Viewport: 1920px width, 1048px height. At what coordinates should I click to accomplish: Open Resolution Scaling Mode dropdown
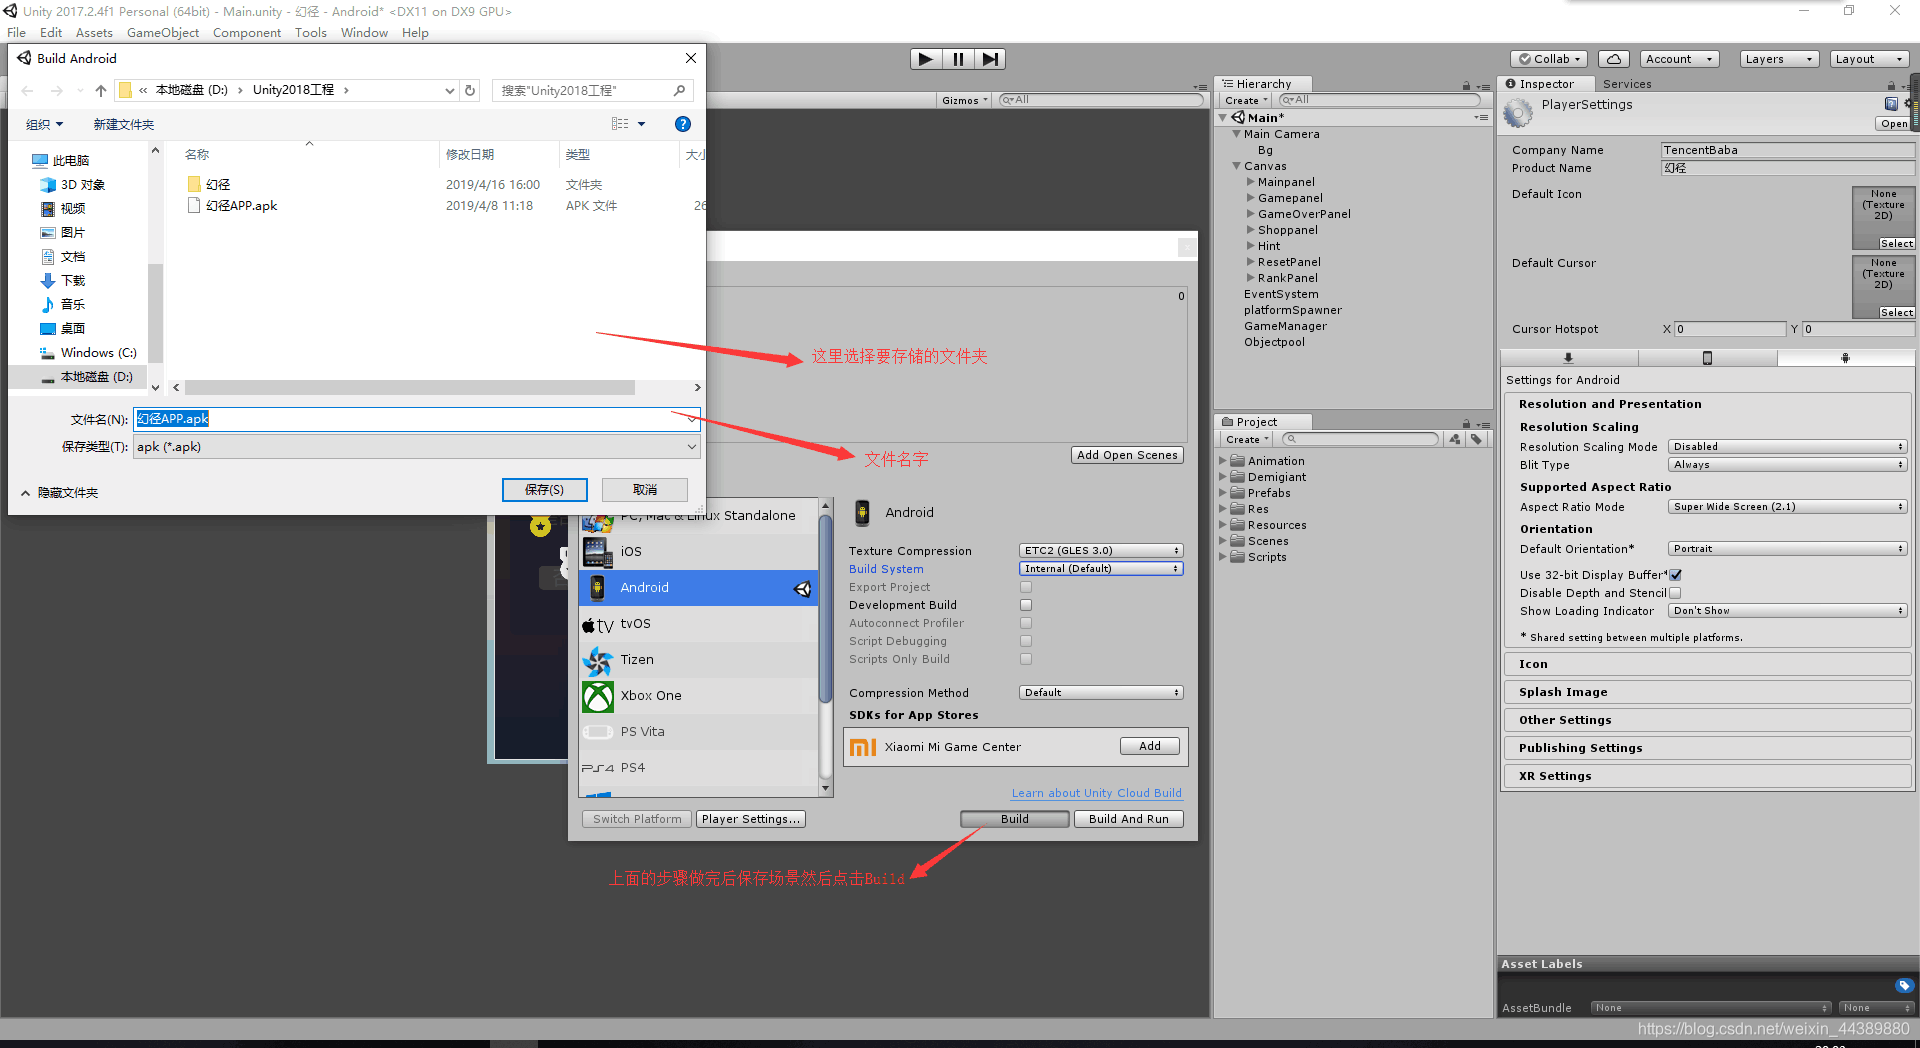coord(1788,447)
